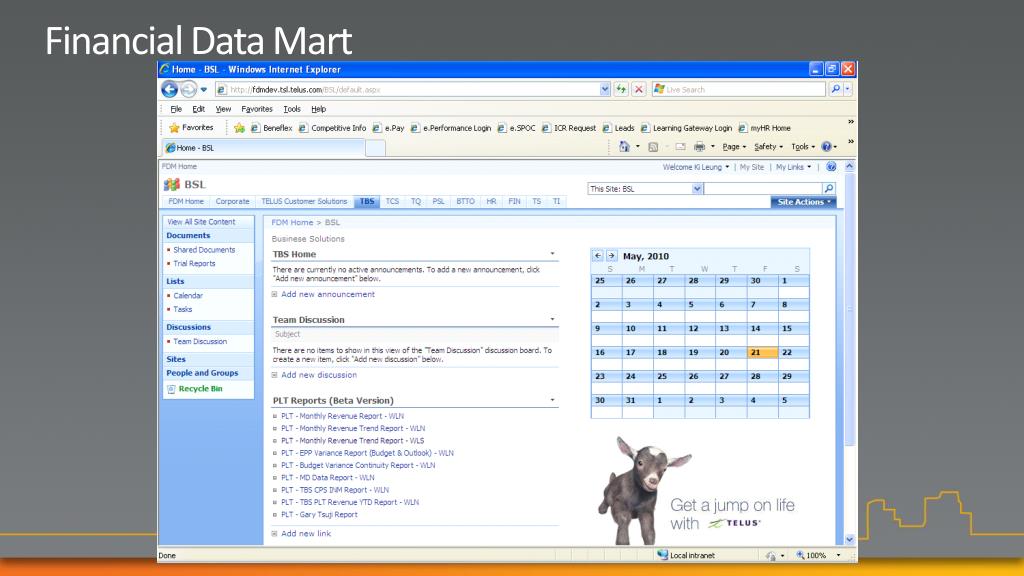Image resolution: width=1024 pixels, height=576 pixels.
Task: Open the recent pages dropdown arrow
Action: pyautogui.click(x=204, y=89)
